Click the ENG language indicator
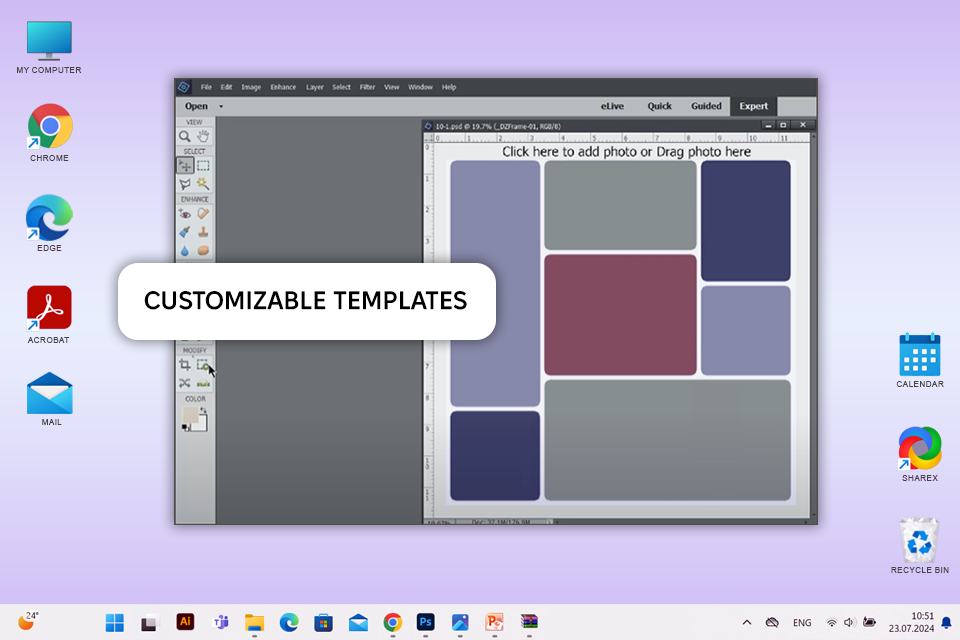This screenshot has width=960, height=640. coord(801,623)
